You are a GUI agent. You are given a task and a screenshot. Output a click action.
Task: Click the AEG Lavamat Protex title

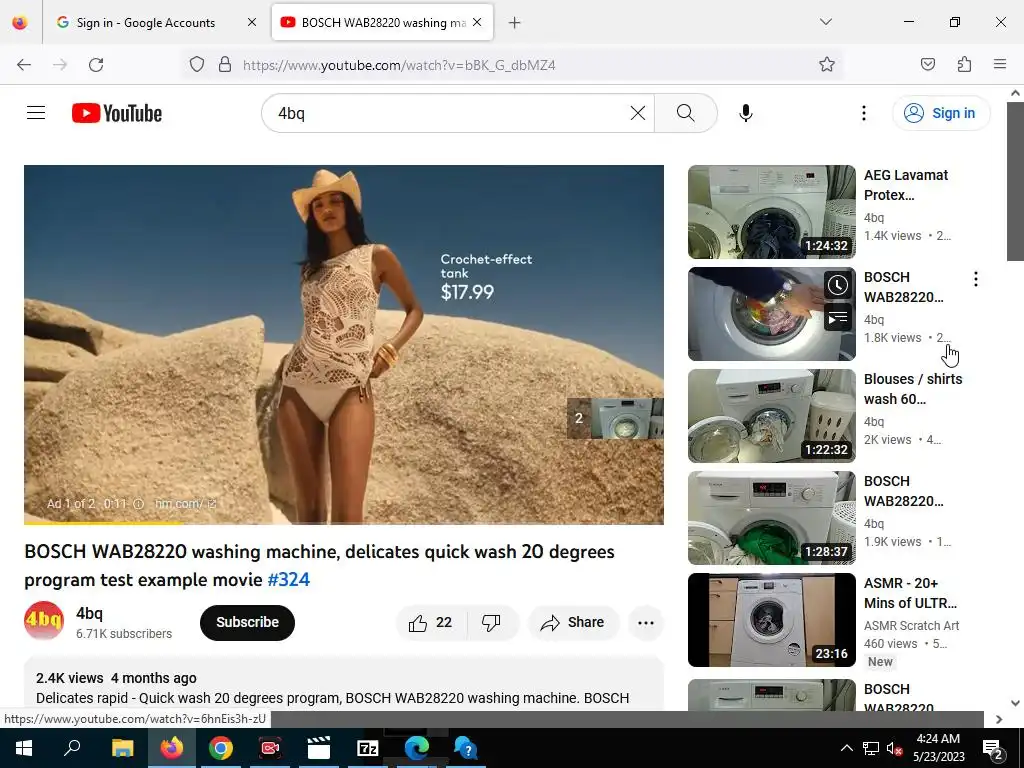tap(906, 185)
